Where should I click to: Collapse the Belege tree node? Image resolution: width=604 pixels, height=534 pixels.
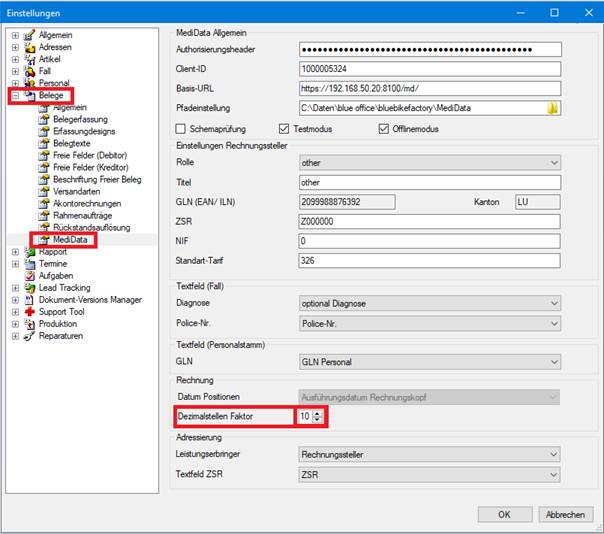(x=15, y=95)
